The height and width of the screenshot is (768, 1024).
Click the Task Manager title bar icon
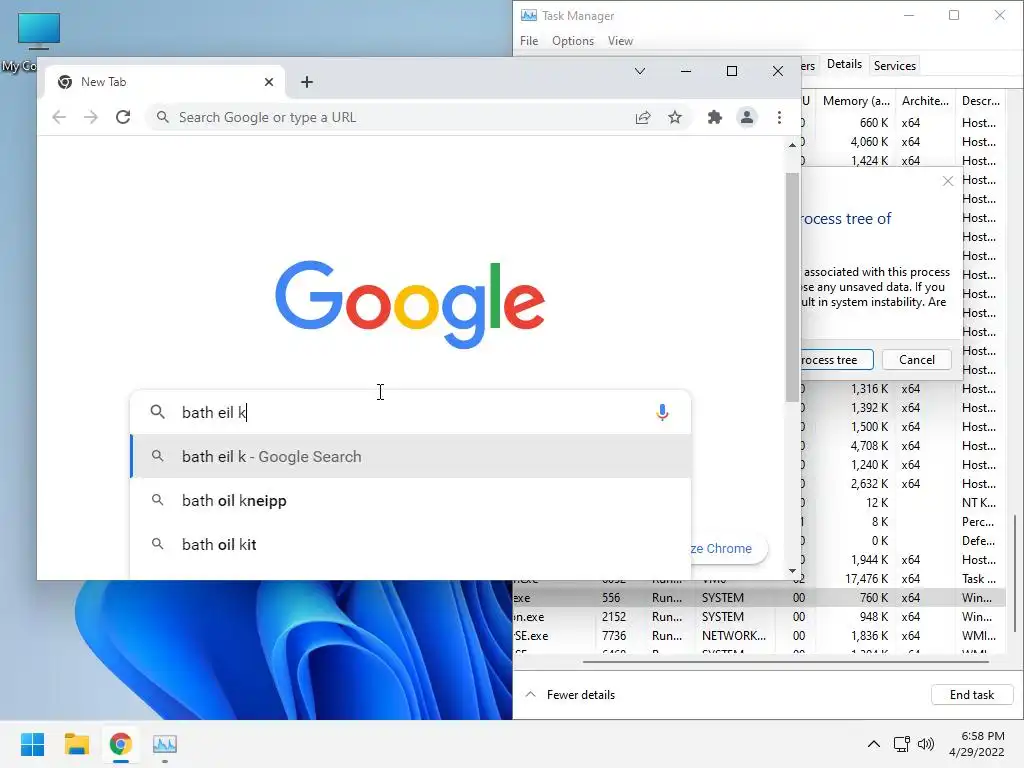(528, 15)
